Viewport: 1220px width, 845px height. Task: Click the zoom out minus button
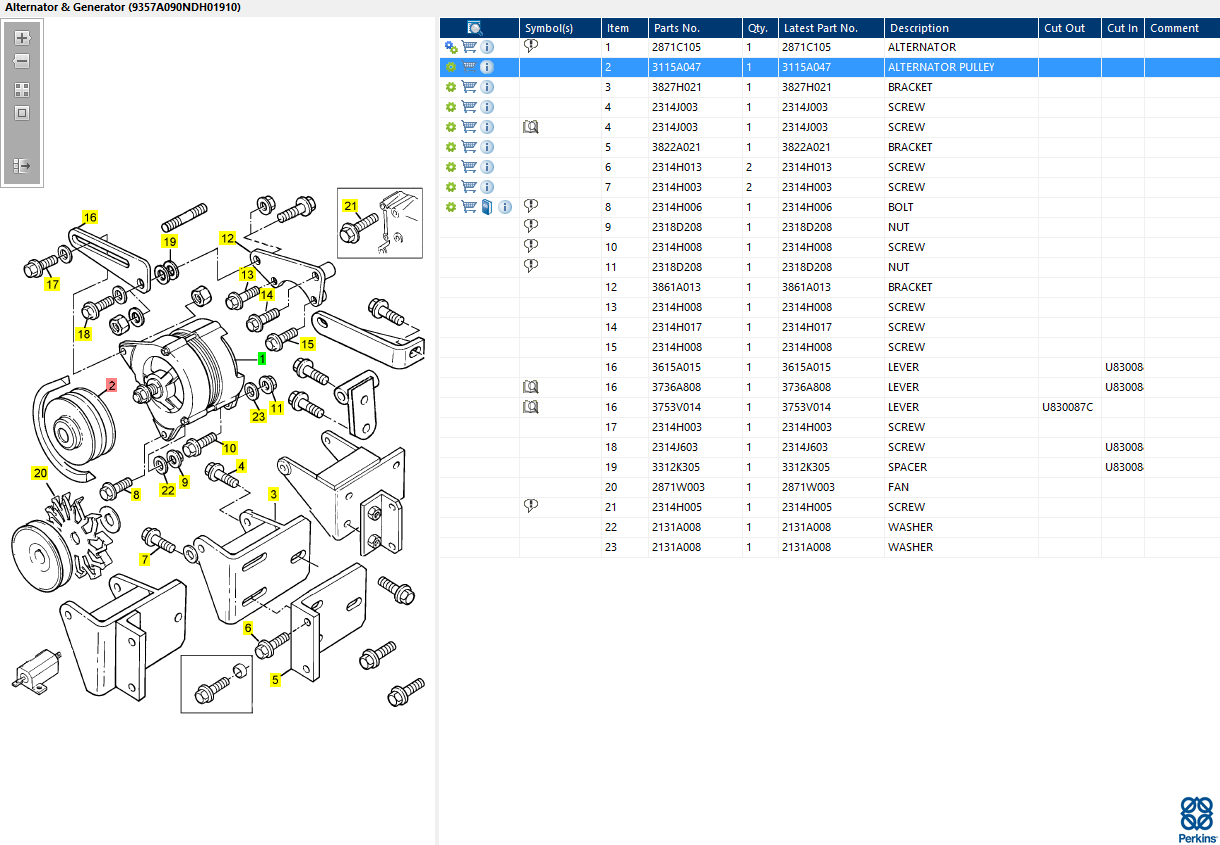click(22, 61)
